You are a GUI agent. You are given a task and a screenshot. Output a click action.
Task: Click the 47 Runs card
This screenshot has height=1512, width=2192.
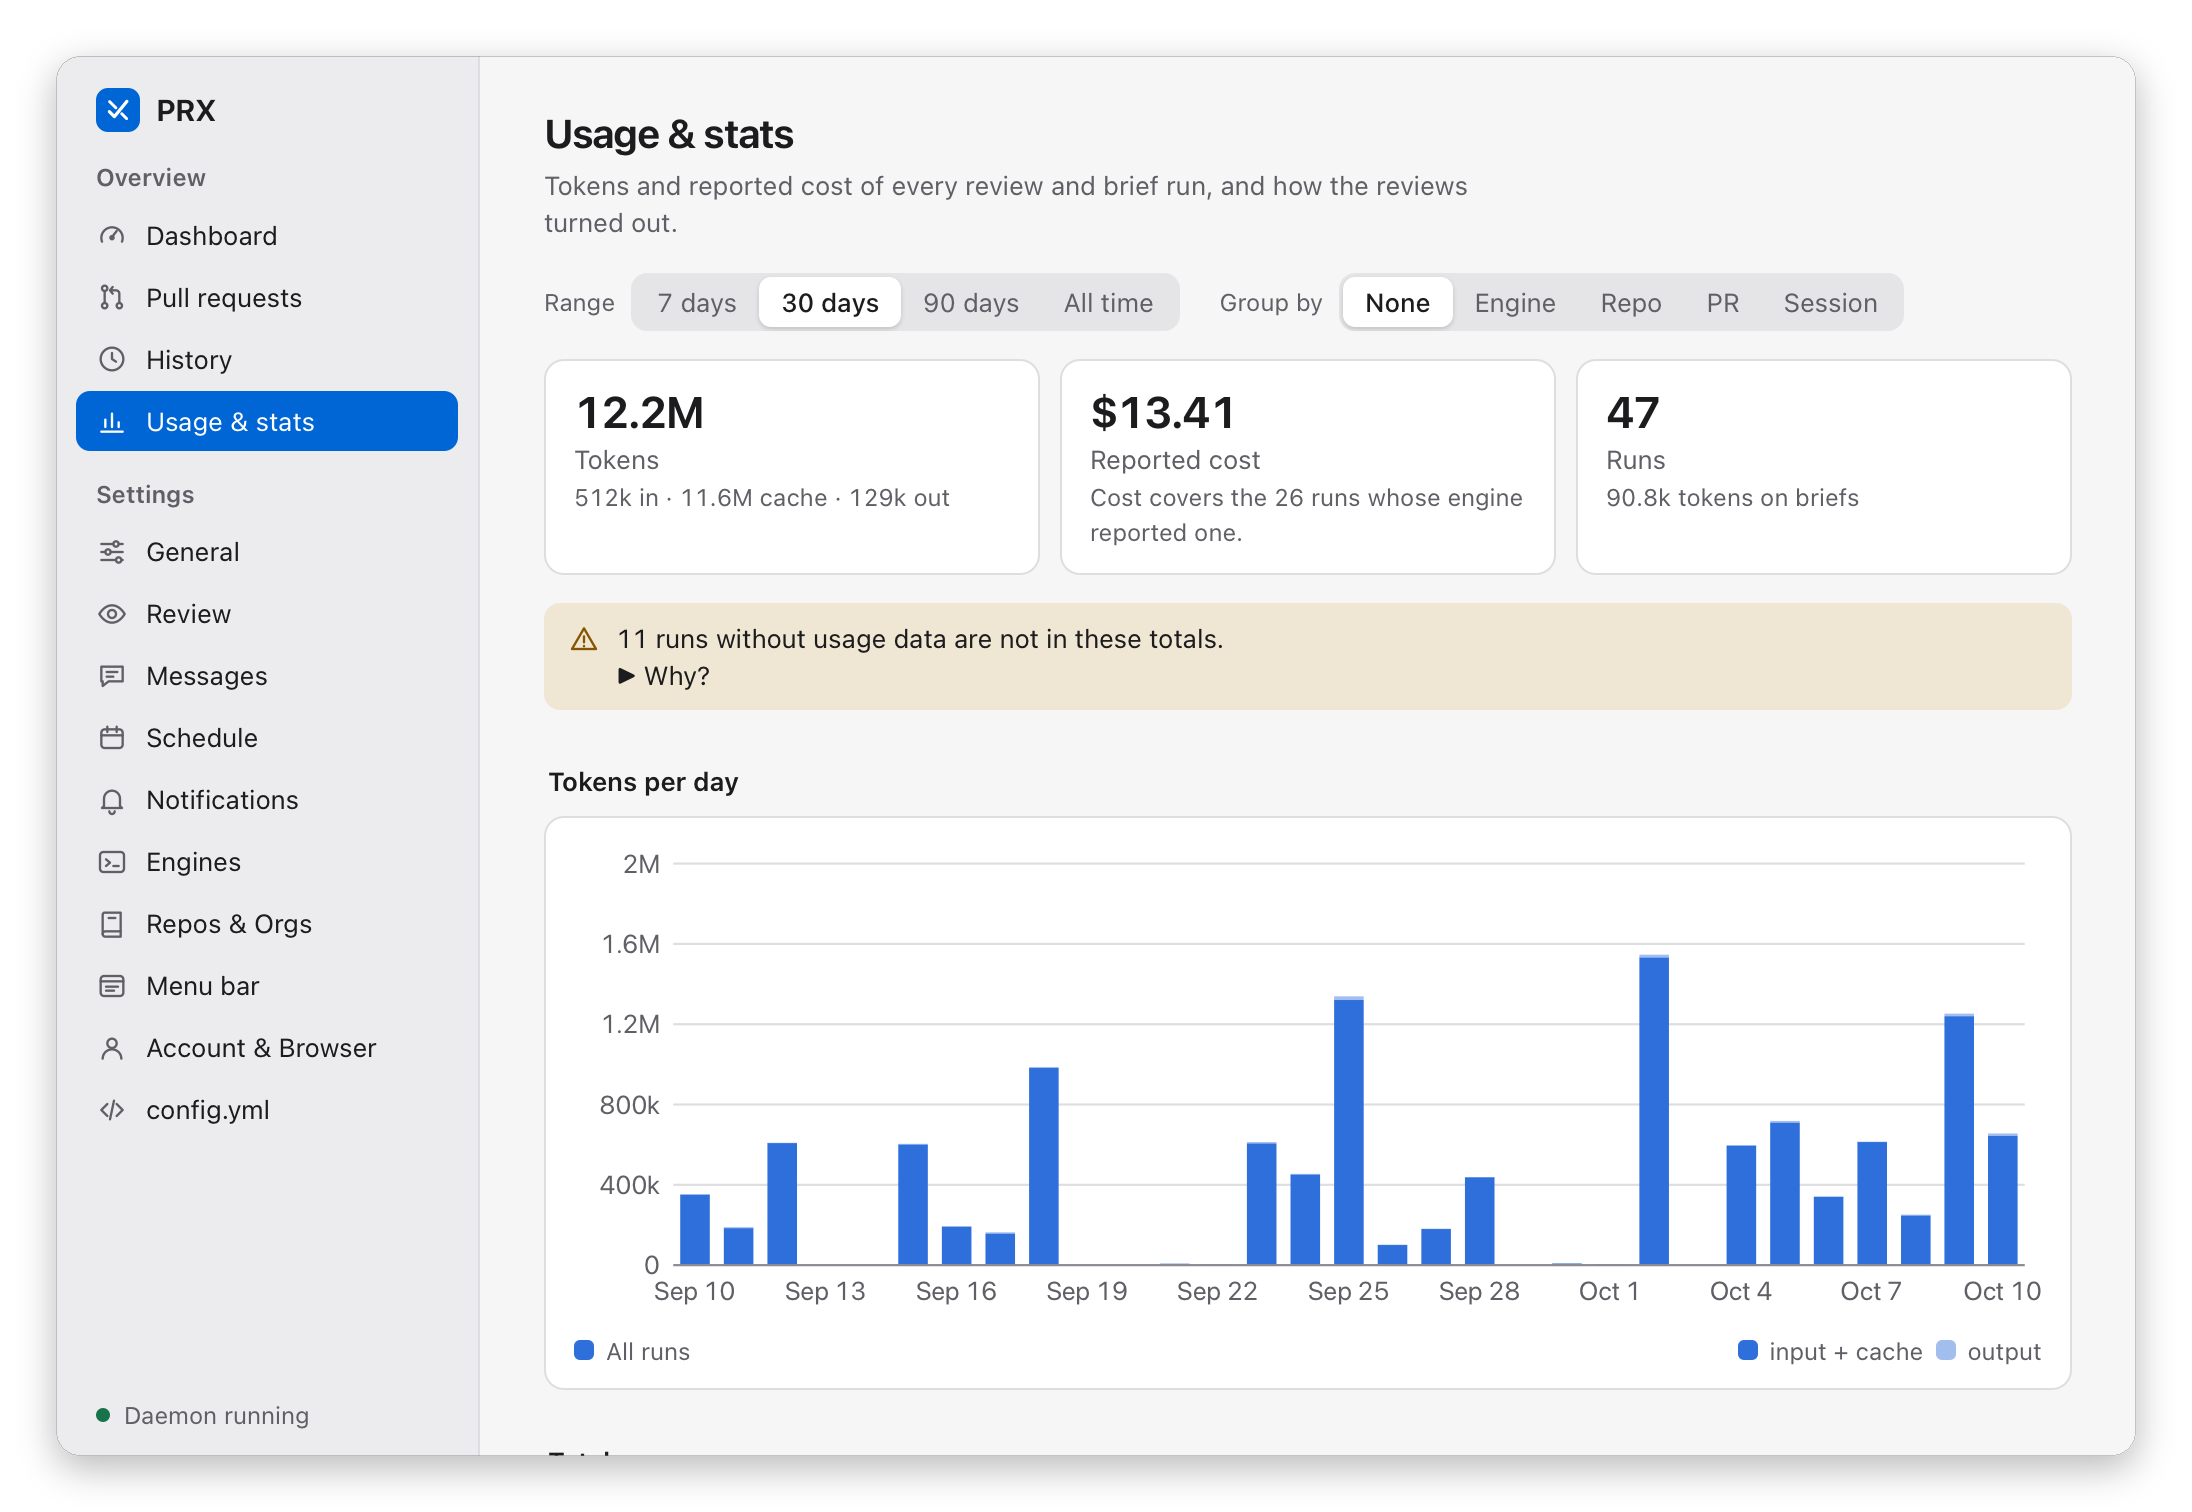(x=1824, y=467)
